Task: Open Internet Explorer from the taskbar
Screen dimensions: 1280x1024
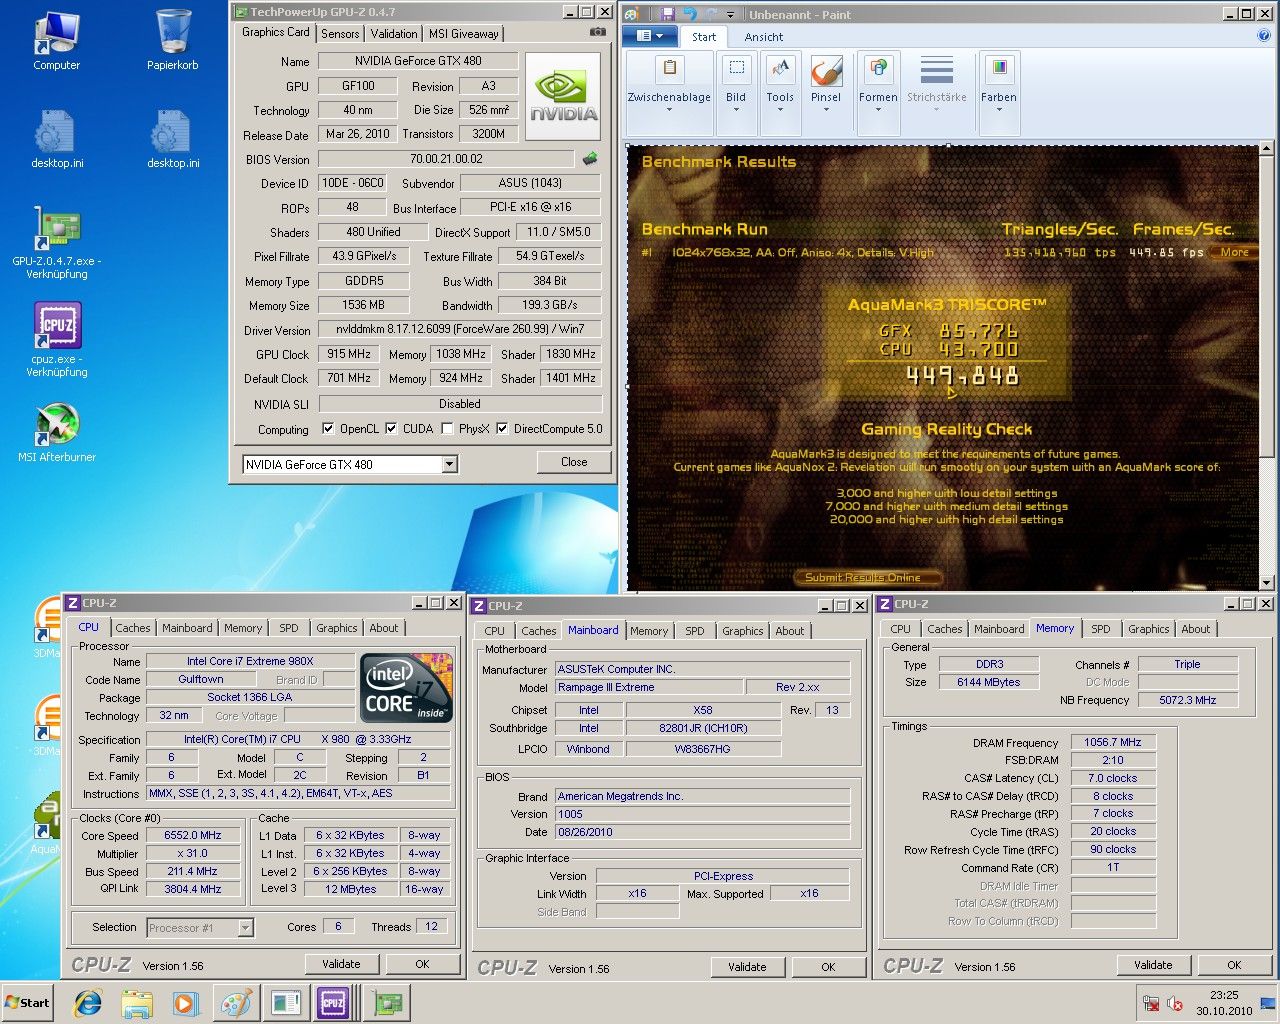Action: (x=88, y=1003)
